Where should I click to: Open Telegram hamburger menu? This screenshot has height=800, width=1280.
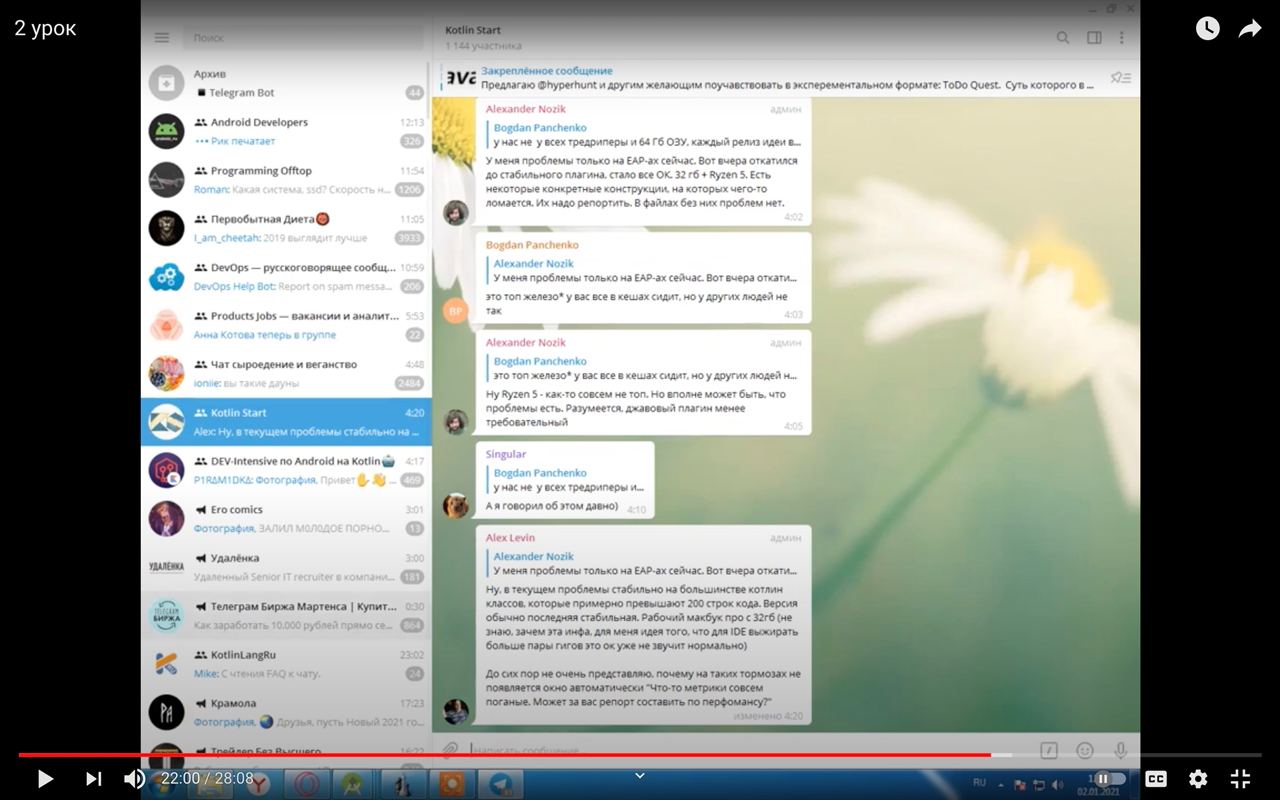[162, 38]
